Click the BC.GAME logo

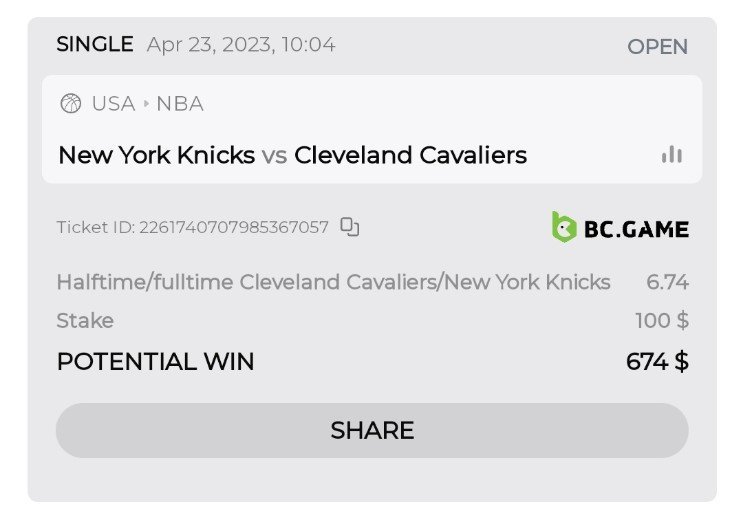pos(620,228)
